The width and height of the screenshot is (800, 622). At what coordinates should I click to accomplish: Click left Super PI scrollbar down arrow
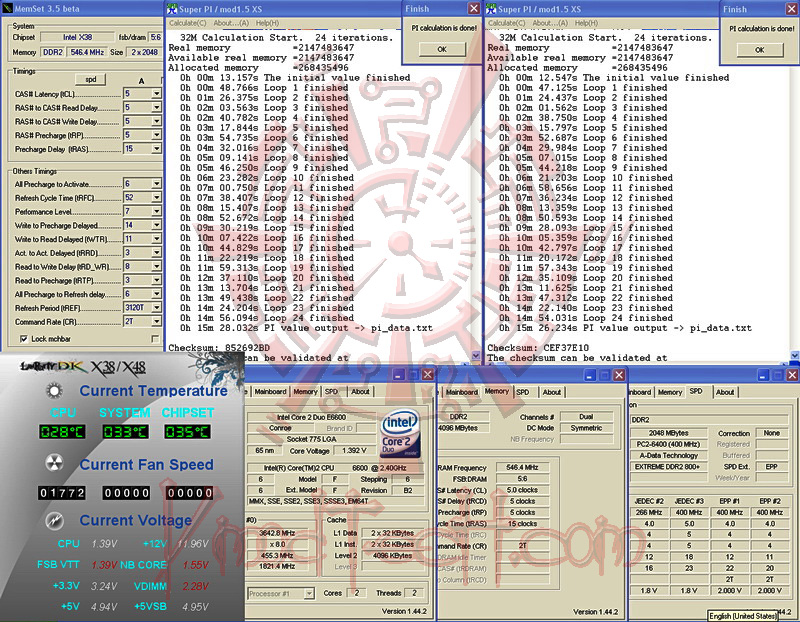pyautogui.click(x=476, y=355)
